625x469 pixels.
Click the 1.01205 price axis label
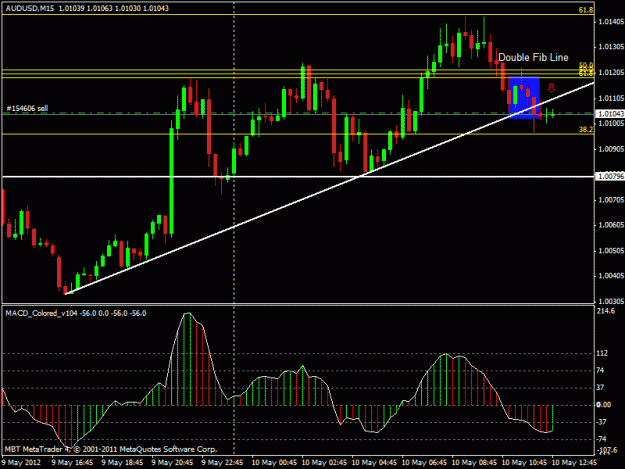click(611, 73)
